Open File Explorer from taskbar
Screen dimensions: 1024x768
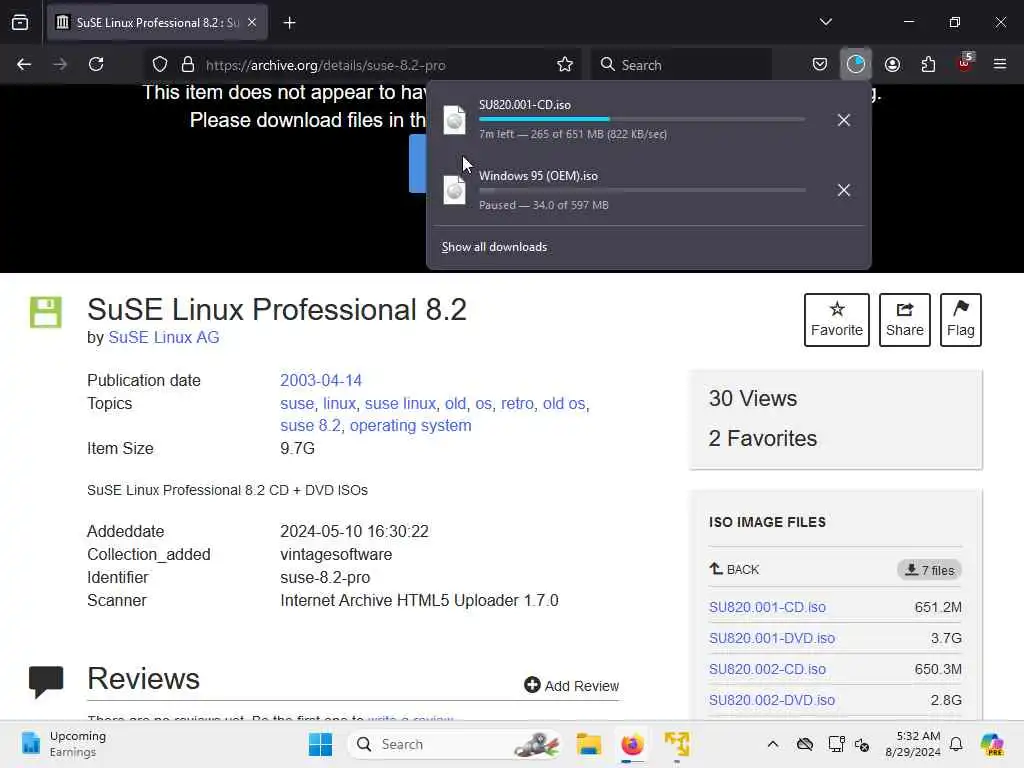588,744
